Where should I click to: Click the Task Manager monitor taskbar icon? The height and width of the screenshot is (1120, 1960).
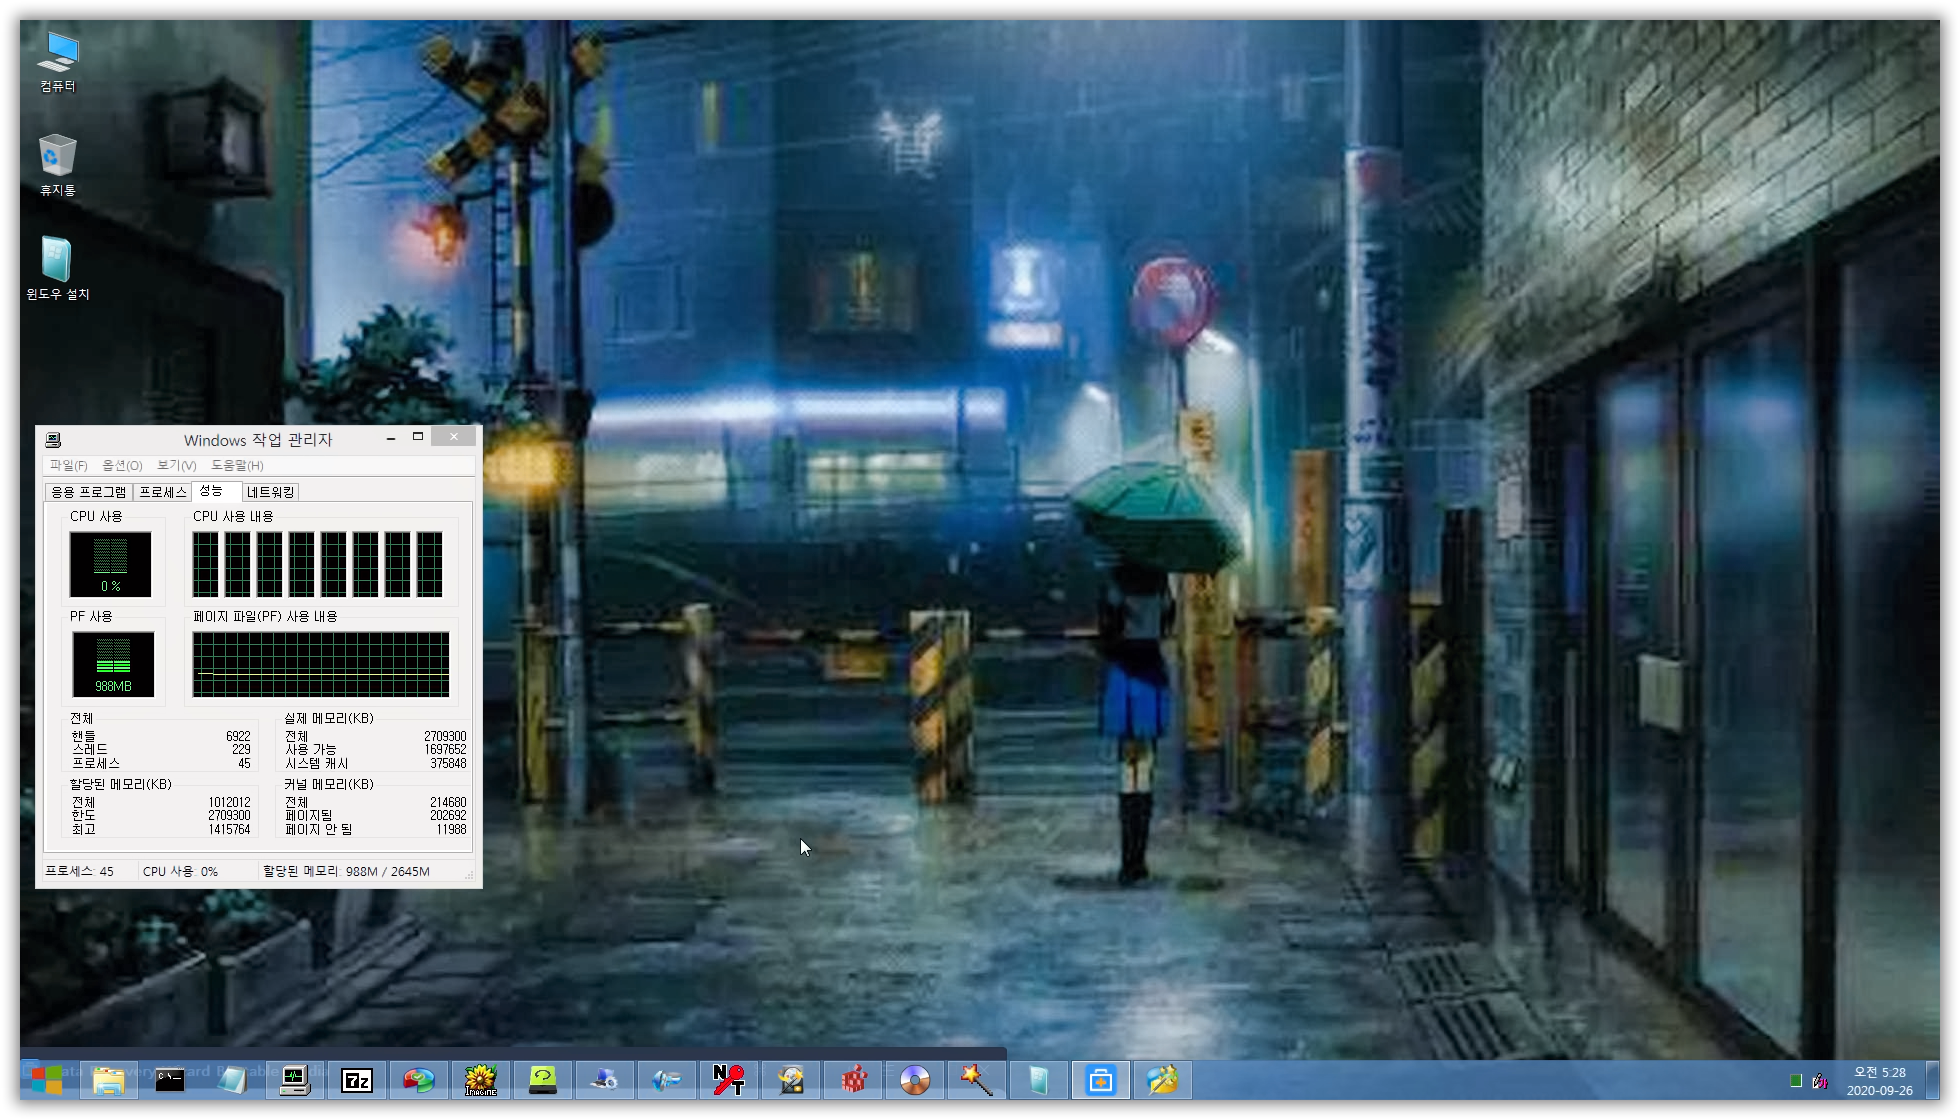pos(294,1080)
